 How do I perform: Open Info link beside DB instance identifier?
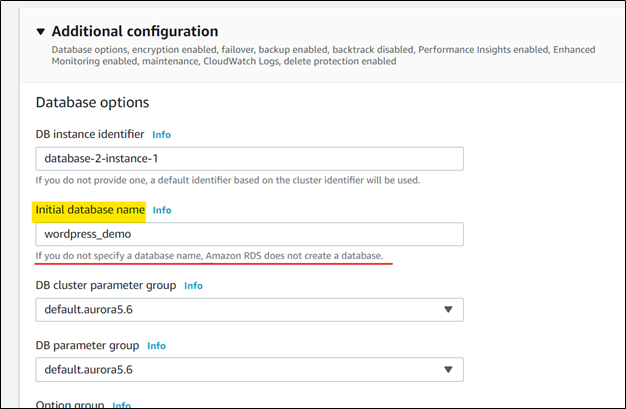click(161, 135)
